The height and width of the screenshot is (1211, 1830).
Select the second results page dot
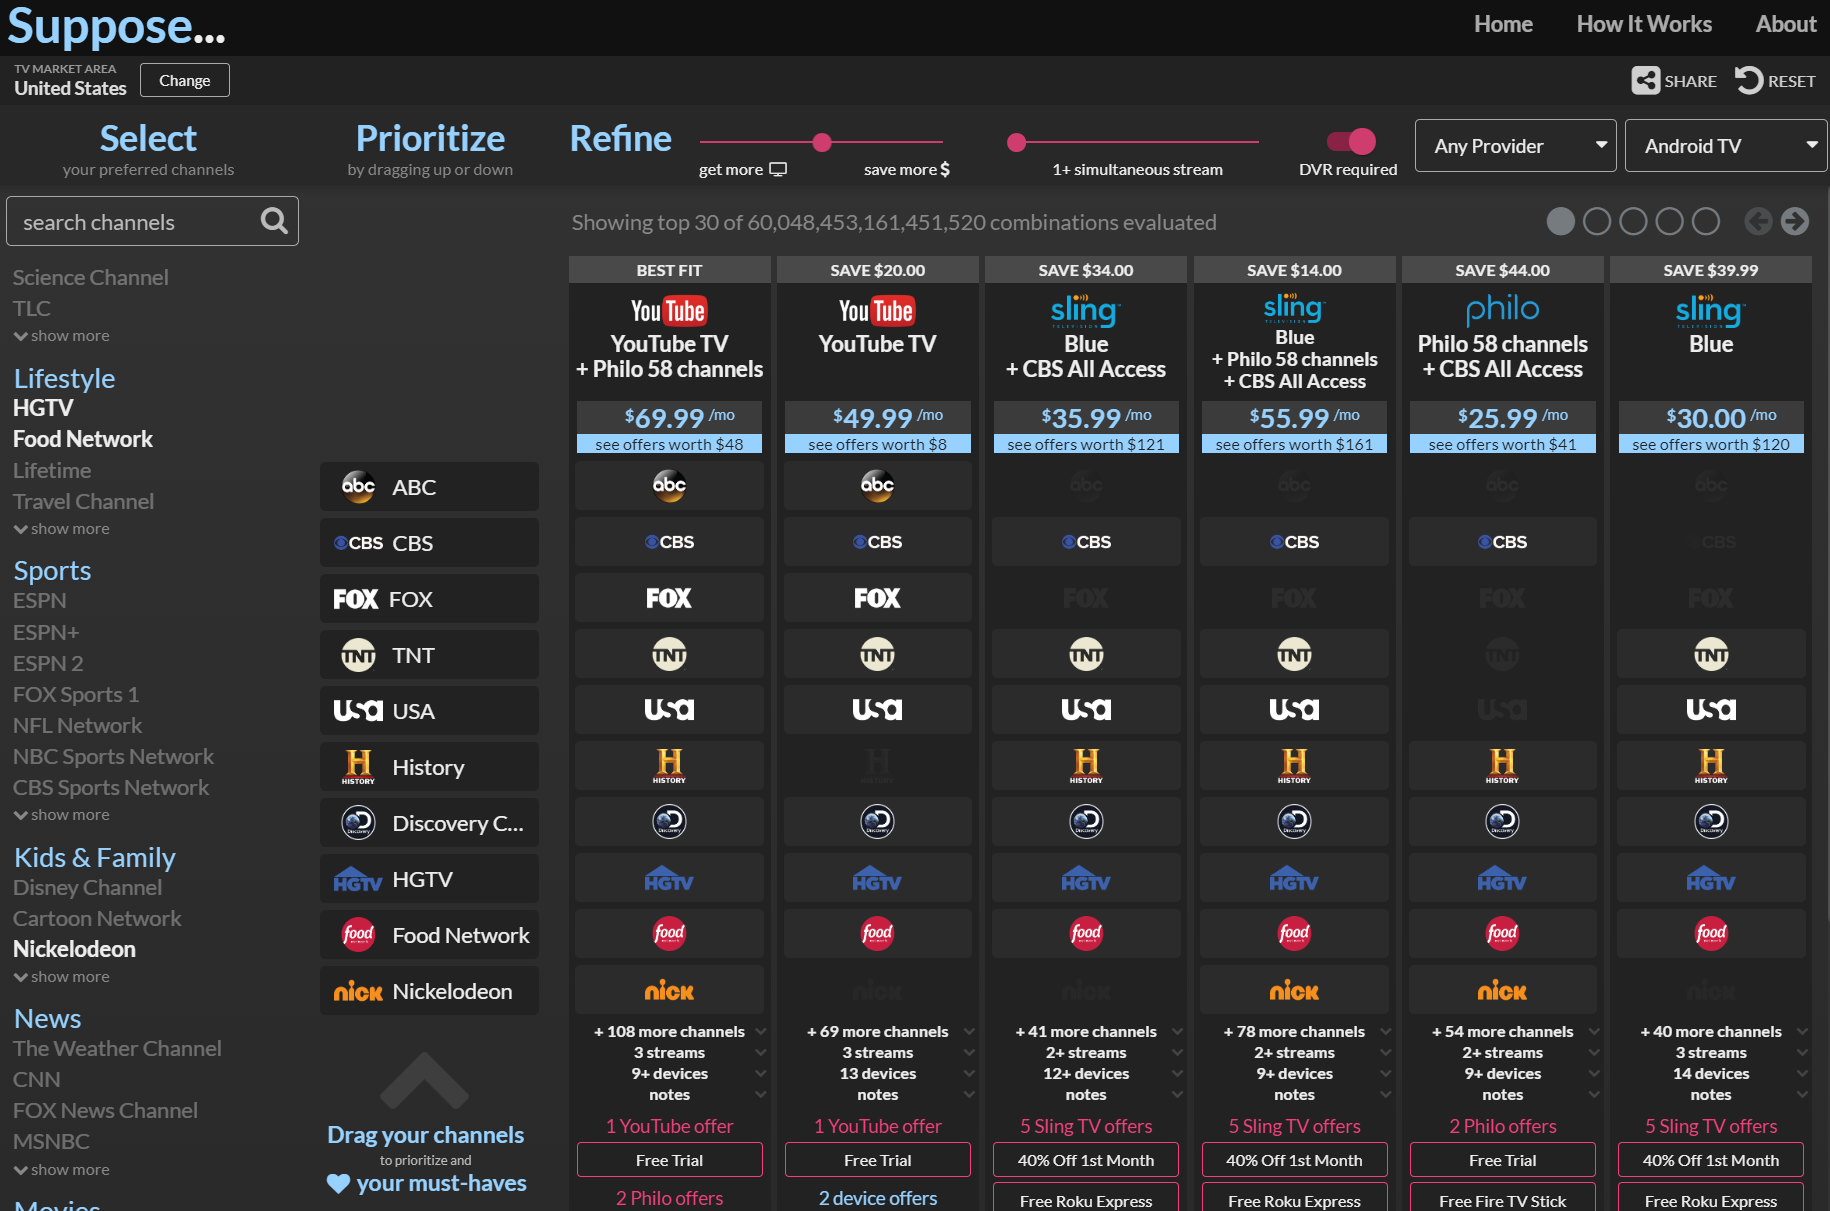(x=1597, y=221)
